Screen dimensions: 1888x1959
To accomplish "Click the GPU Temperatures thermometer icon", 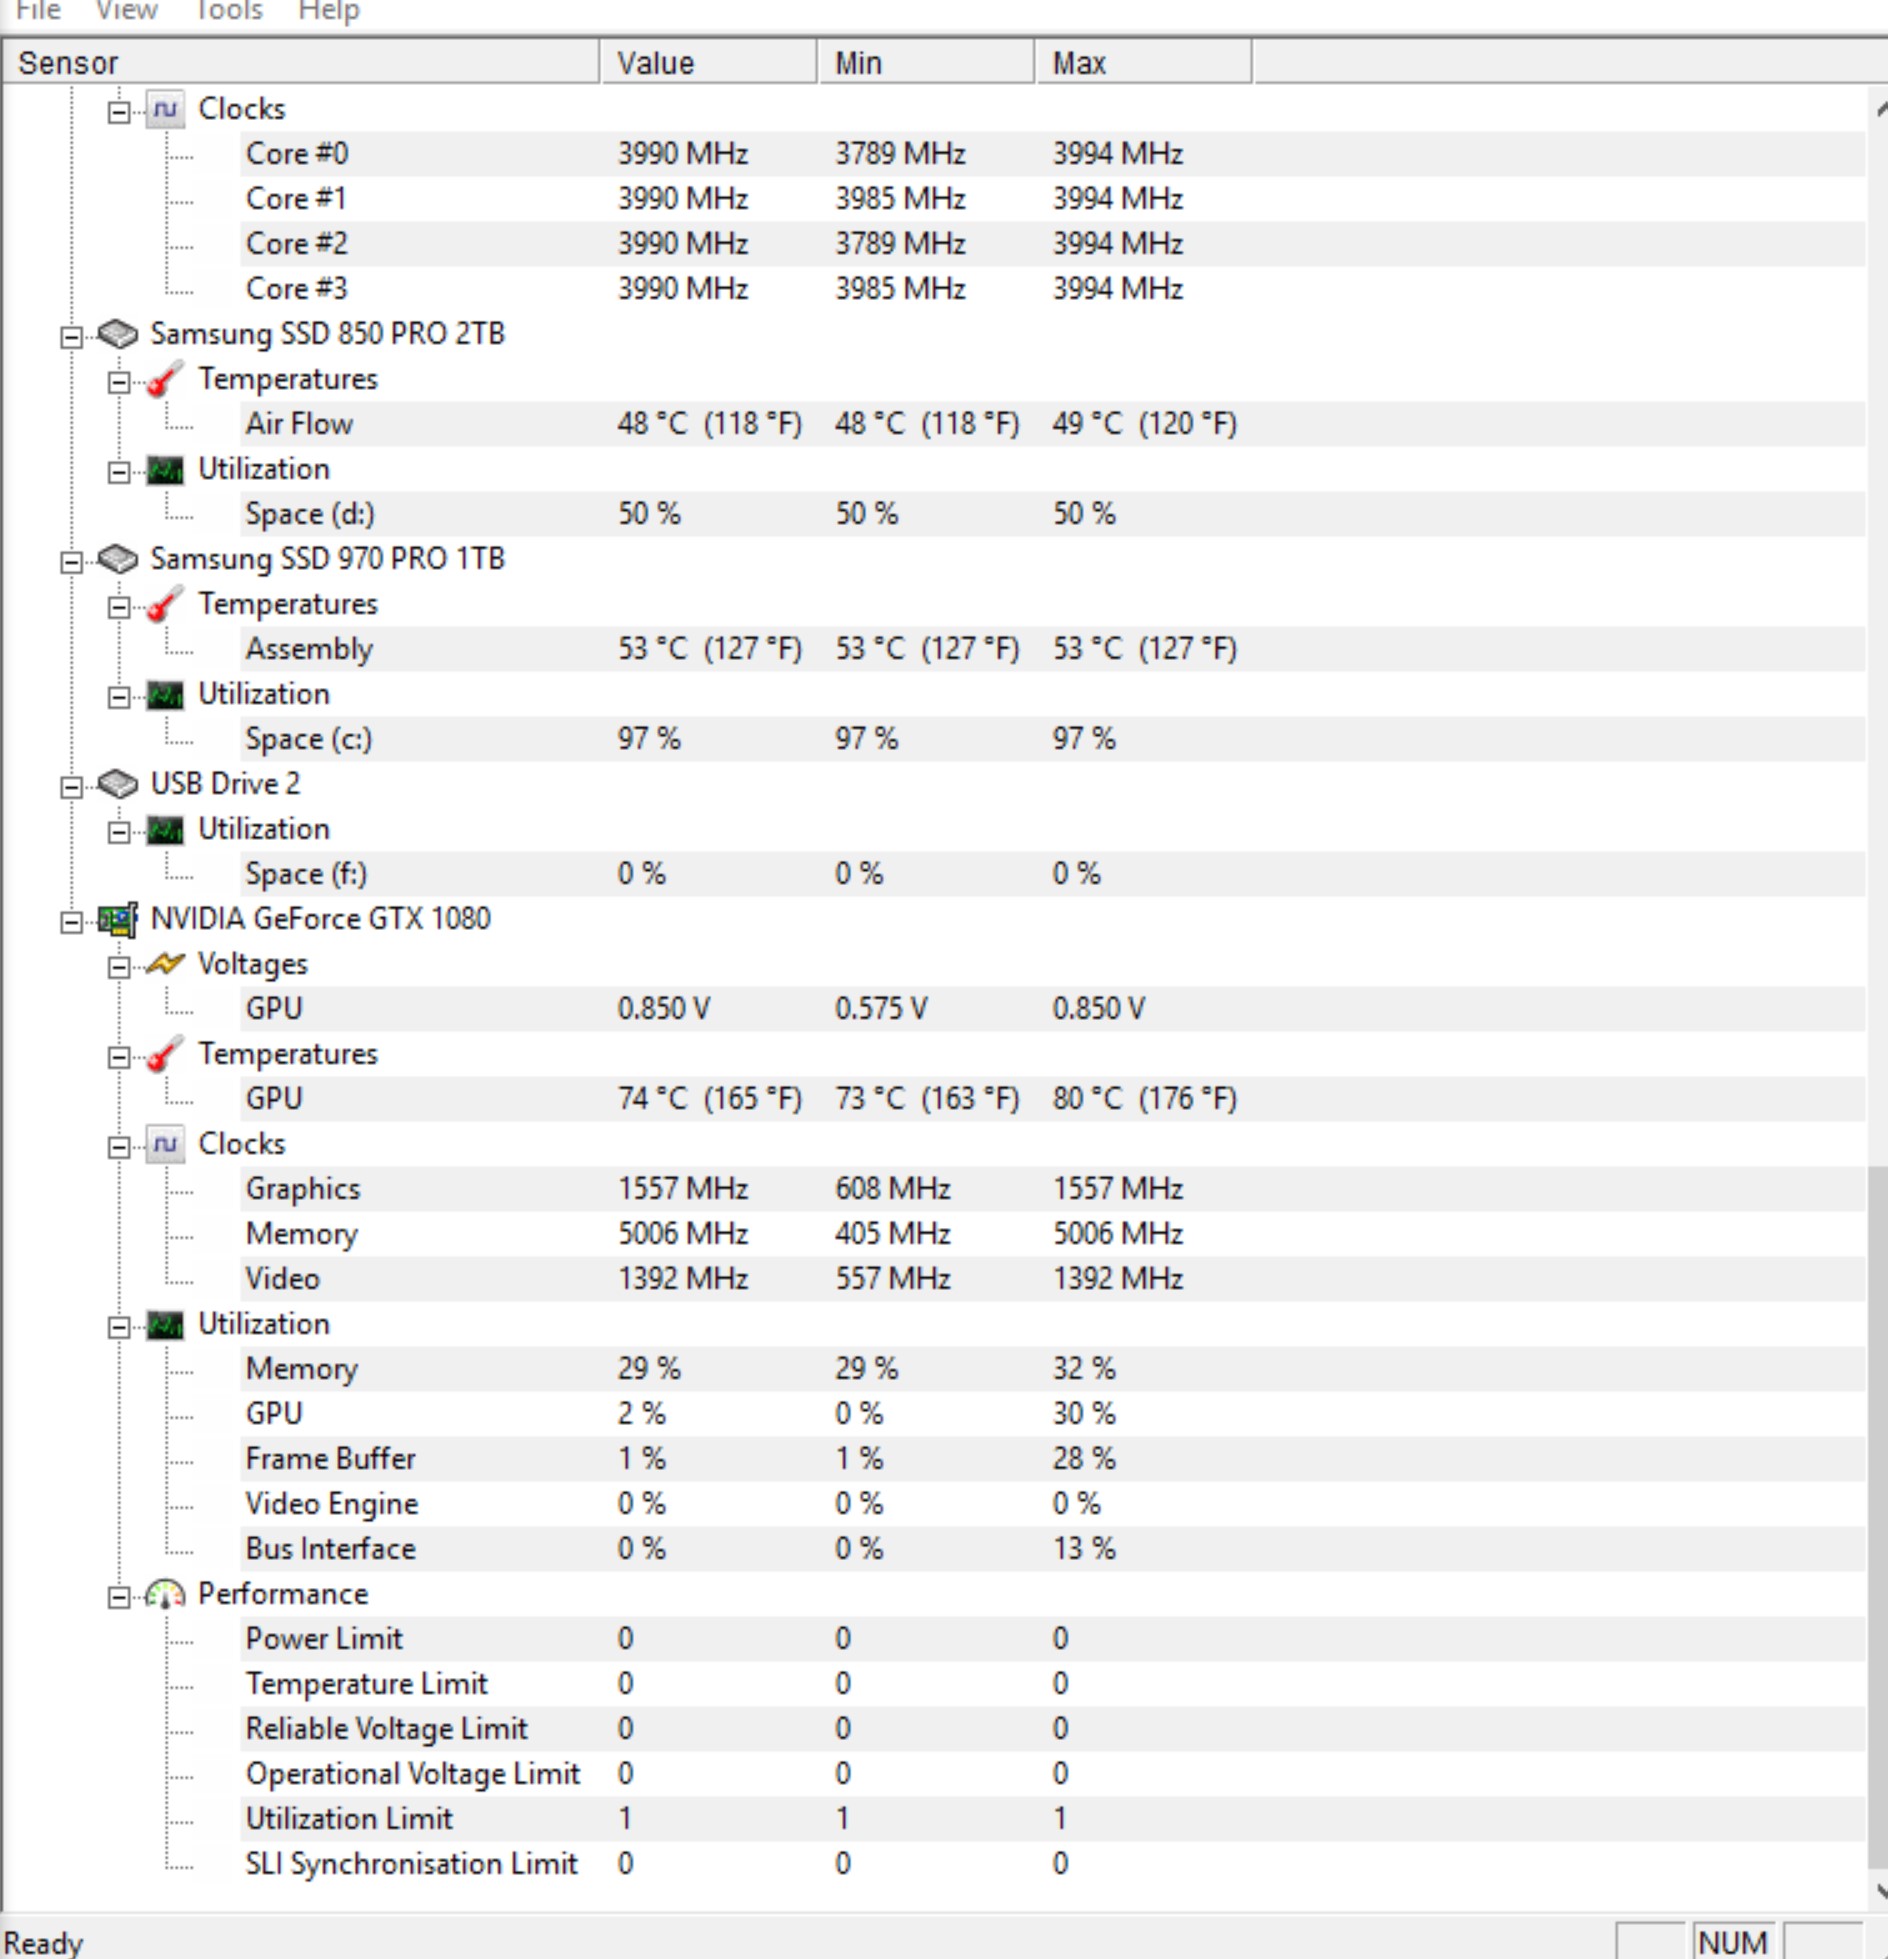I will click(x=165, y=1054).
